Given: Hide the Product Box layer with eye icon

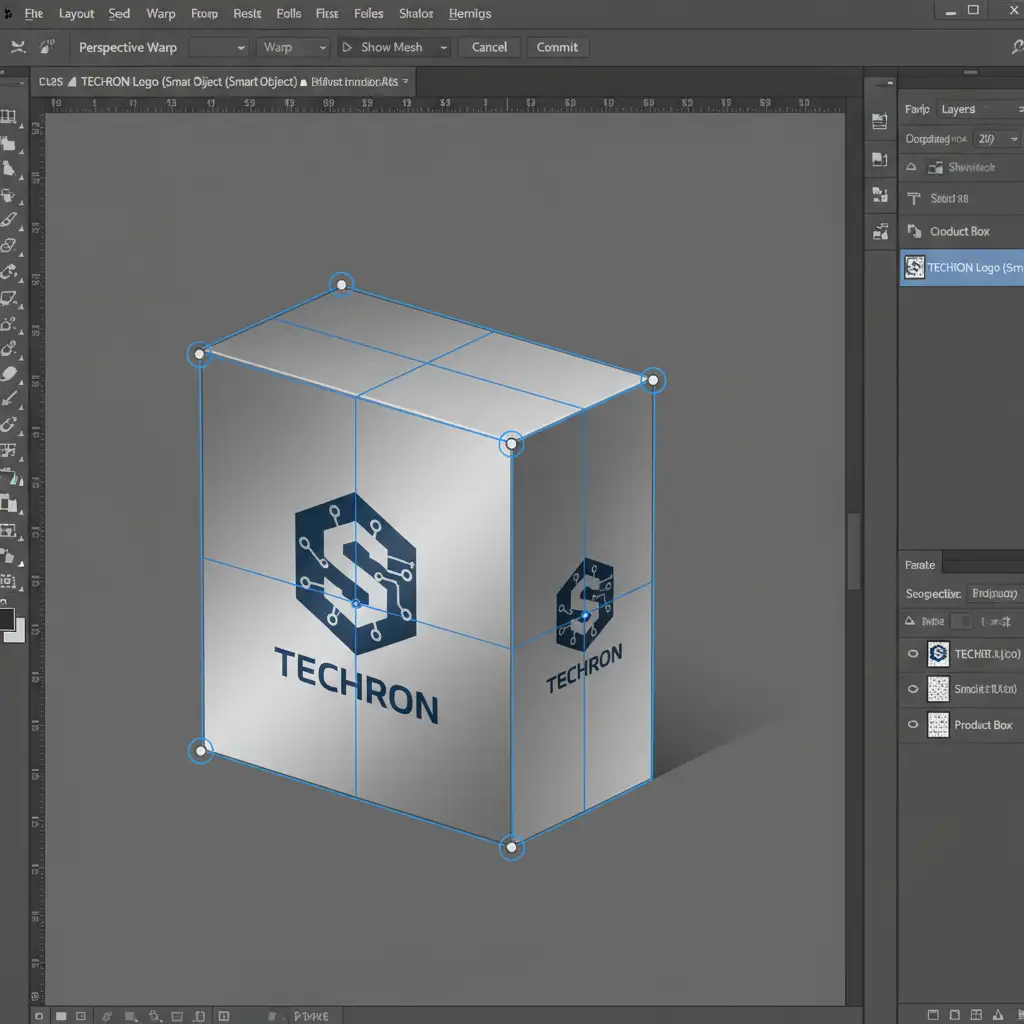Looking at the screenshot, I should coord(912,725).
